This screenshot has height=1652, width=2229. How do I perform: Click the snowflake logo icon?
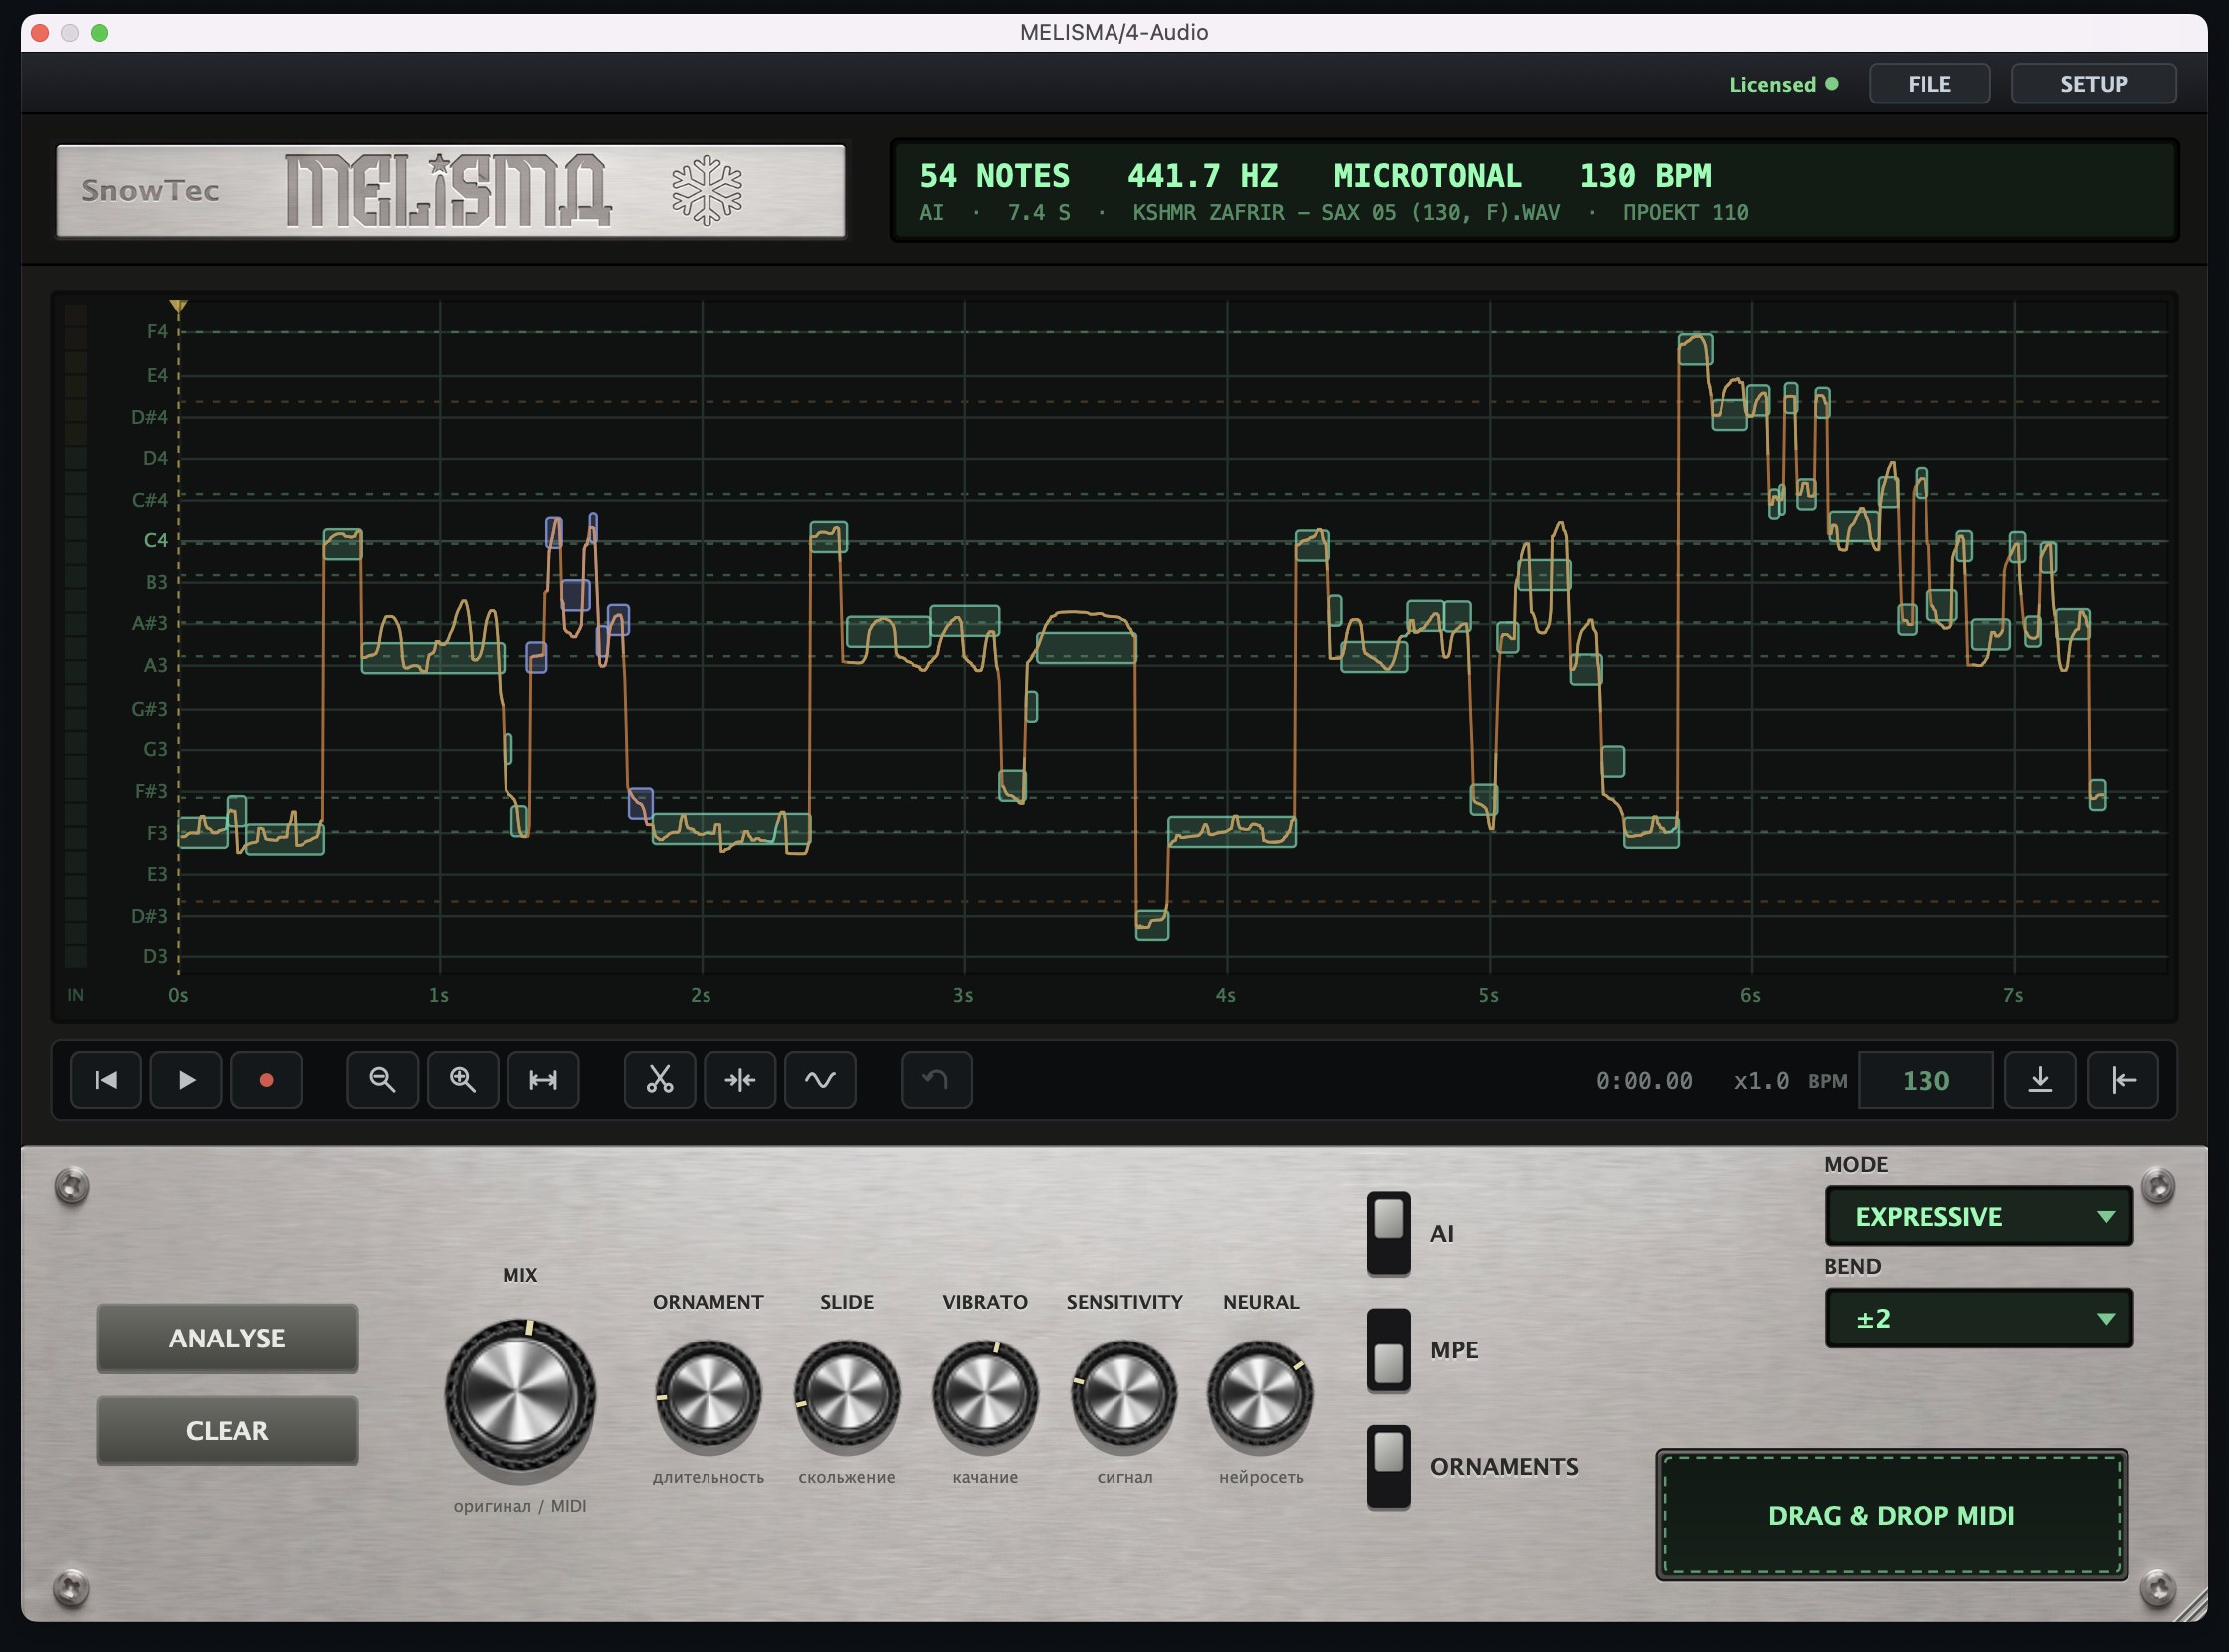707,190
